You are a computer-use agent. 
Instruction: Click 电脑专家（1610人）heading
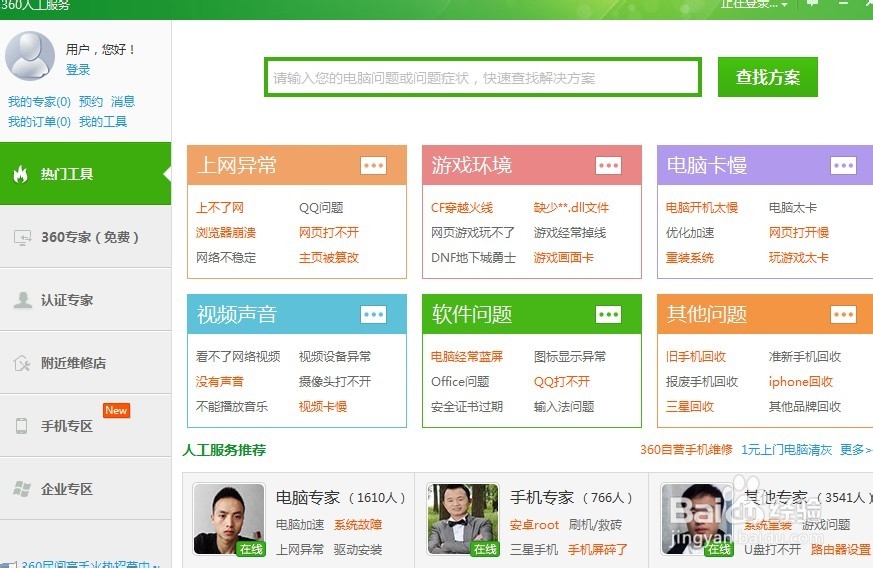pyautogui.click(x=341, y=498)
